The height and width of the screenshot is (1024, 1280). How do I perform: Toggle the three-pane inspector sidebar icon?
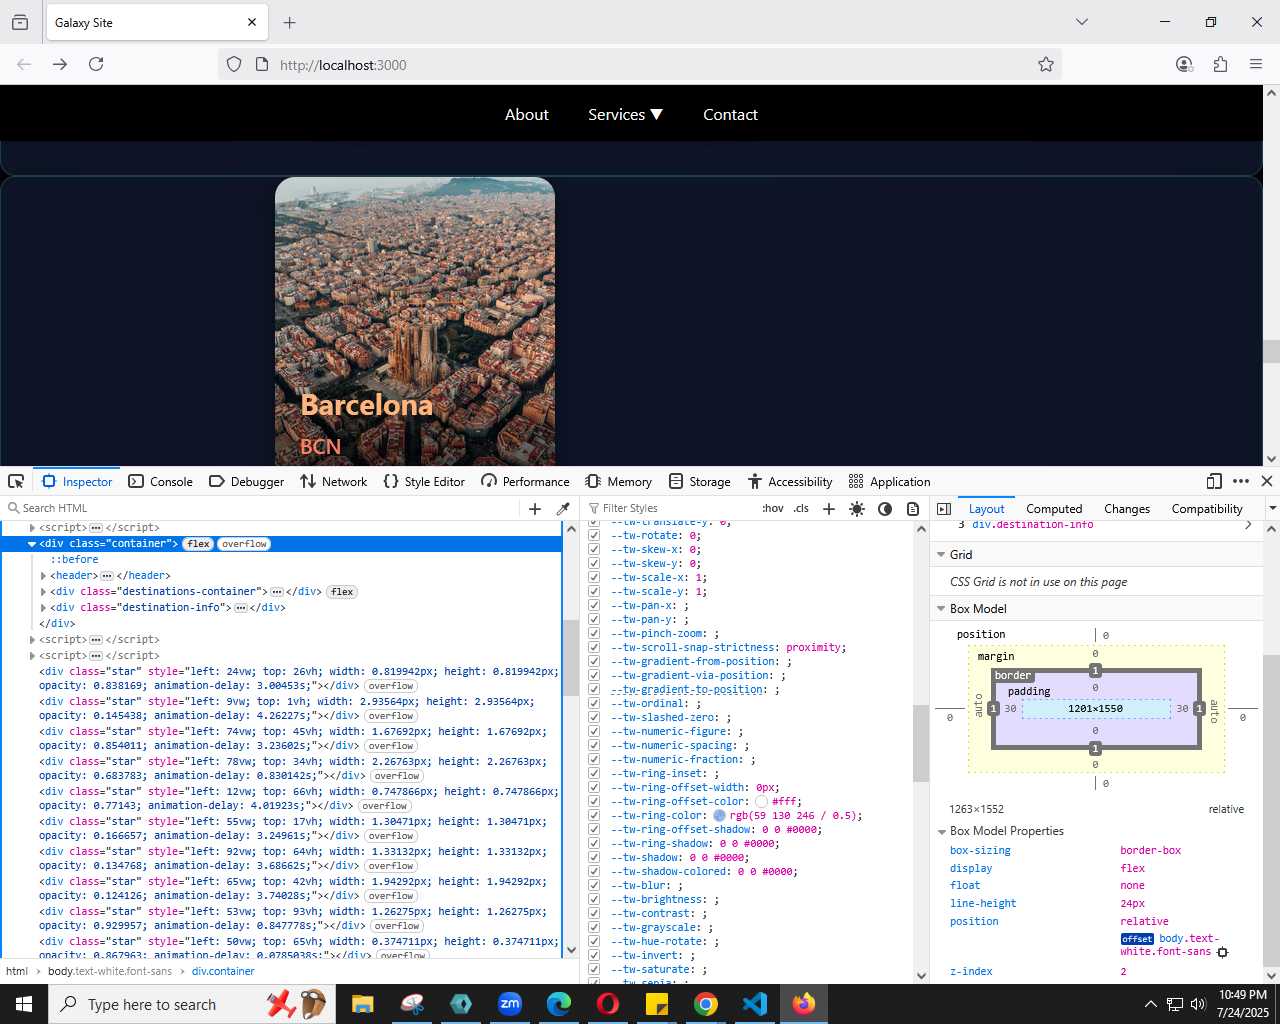tap(944, 508)
